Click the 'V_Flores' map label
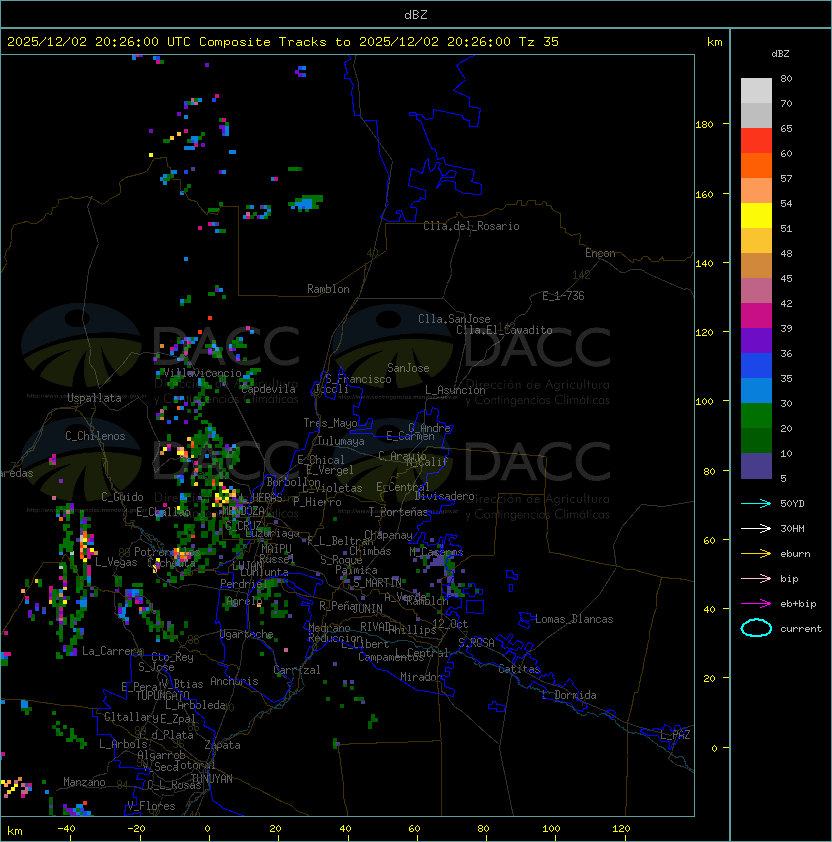This screenshot has height=842, width=832. coord(151,806)
